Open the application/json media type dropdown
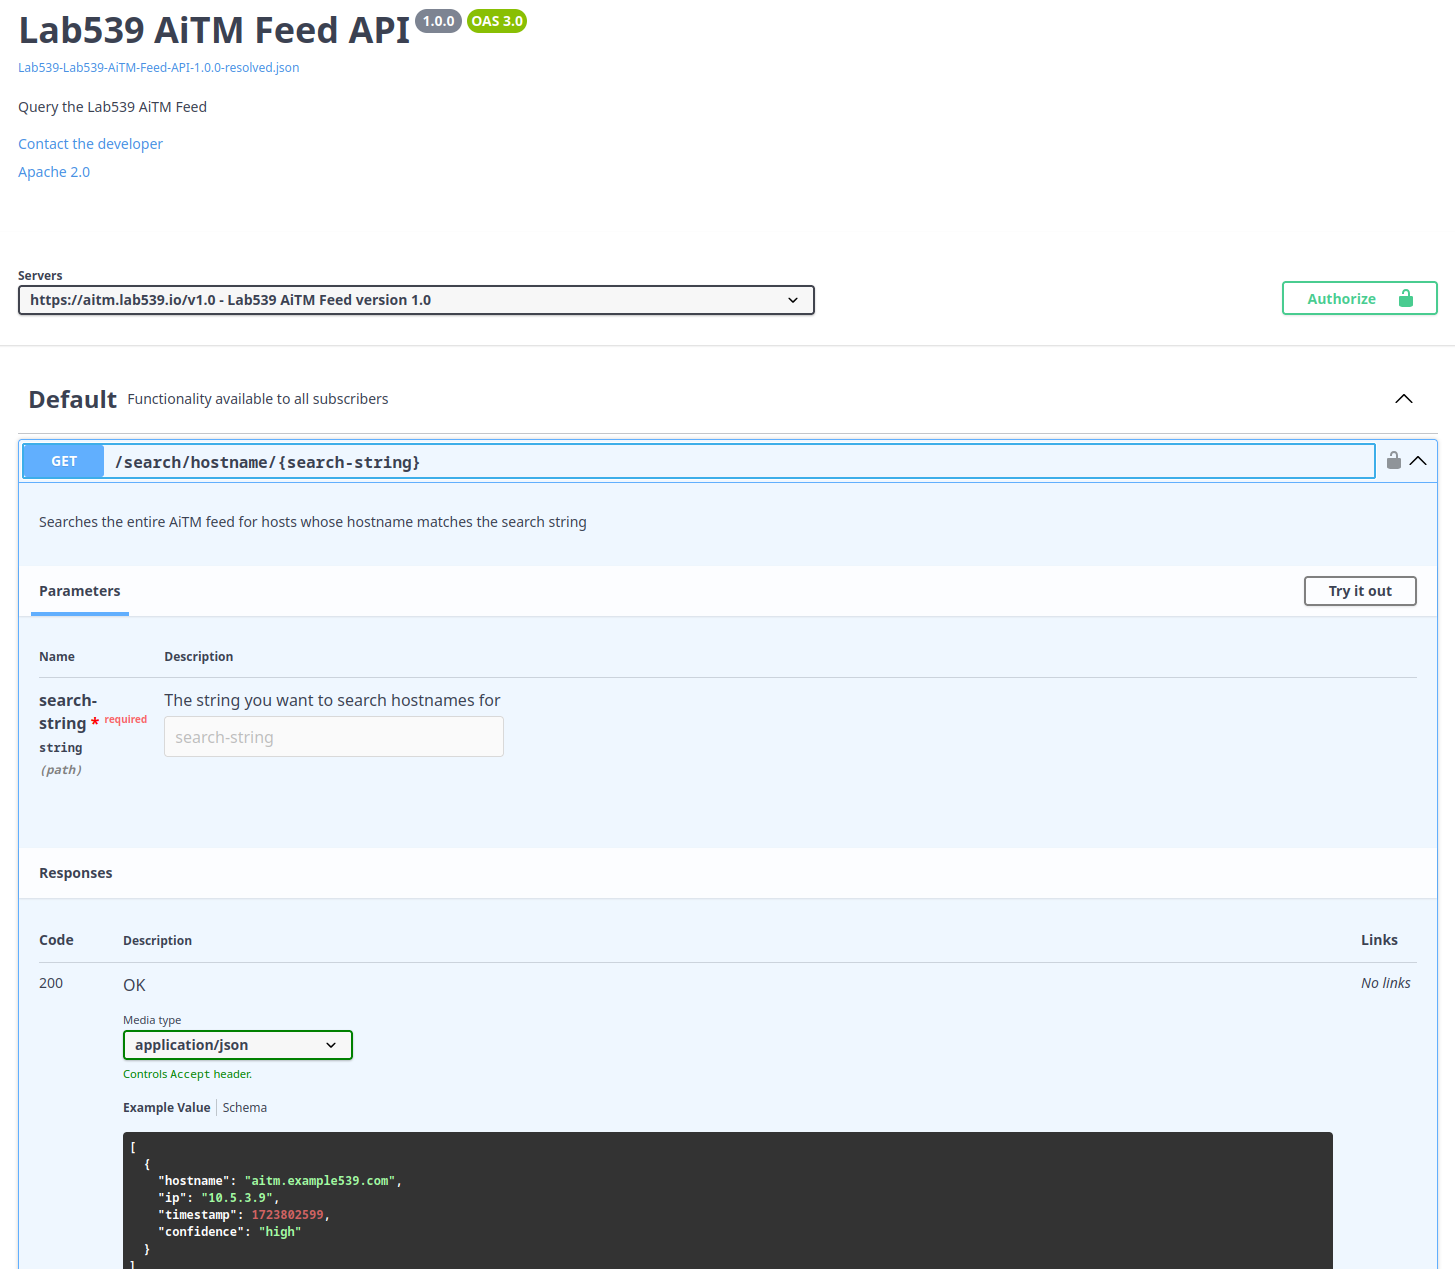 click(238, 1045)
